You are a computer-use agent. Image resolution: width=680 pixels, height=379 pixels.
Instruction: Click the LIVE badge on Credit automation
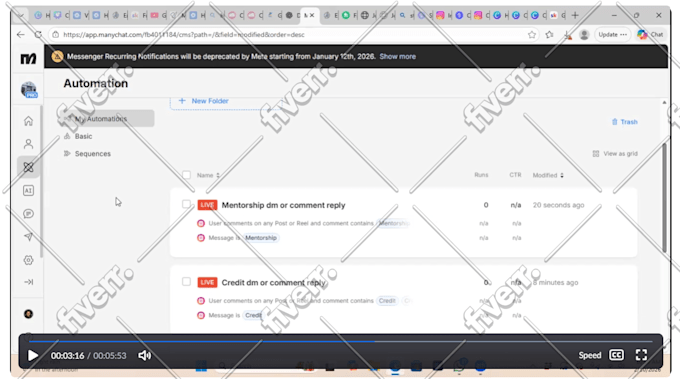207,282
